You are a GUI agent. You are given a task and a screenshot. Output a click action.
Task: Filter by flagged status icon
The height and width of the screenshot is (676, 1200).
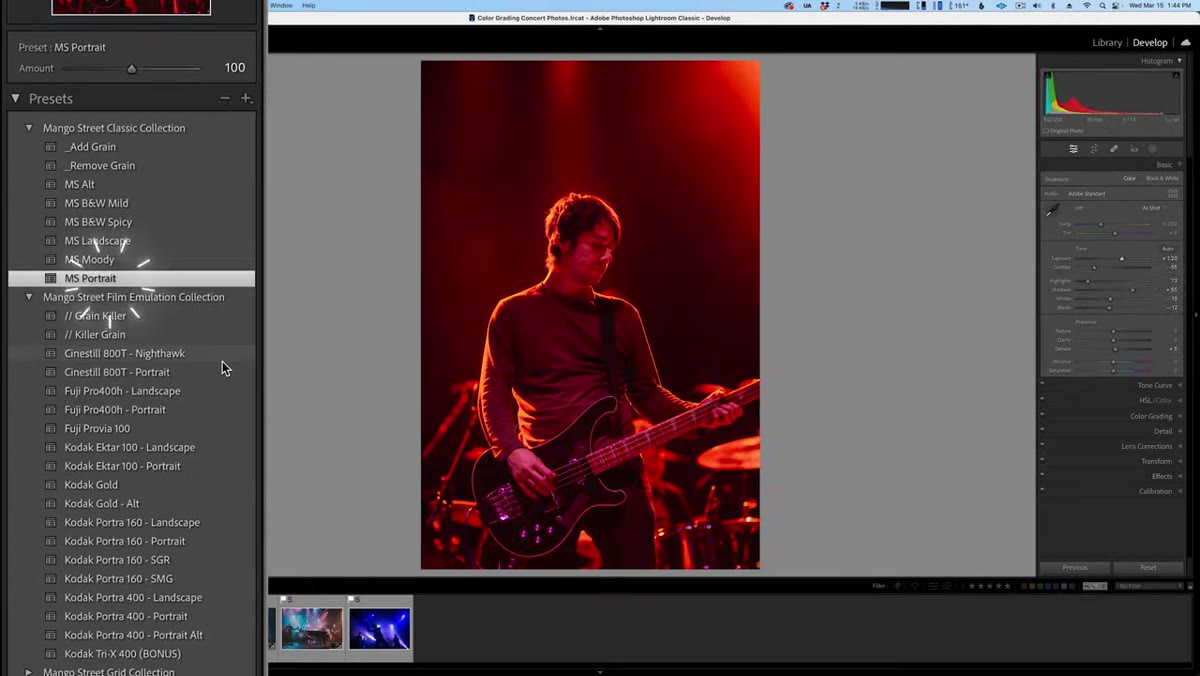(896, 586)
